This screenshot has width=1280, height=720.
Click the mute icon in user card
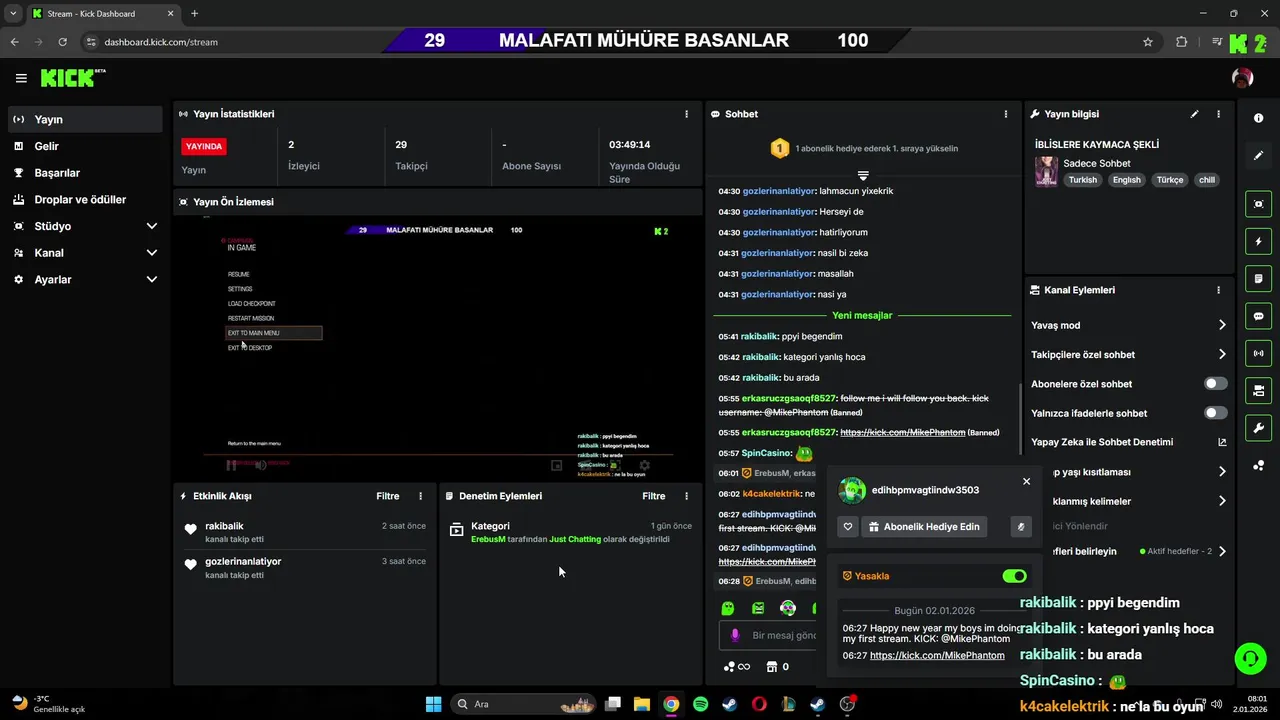pos(1021,526)
